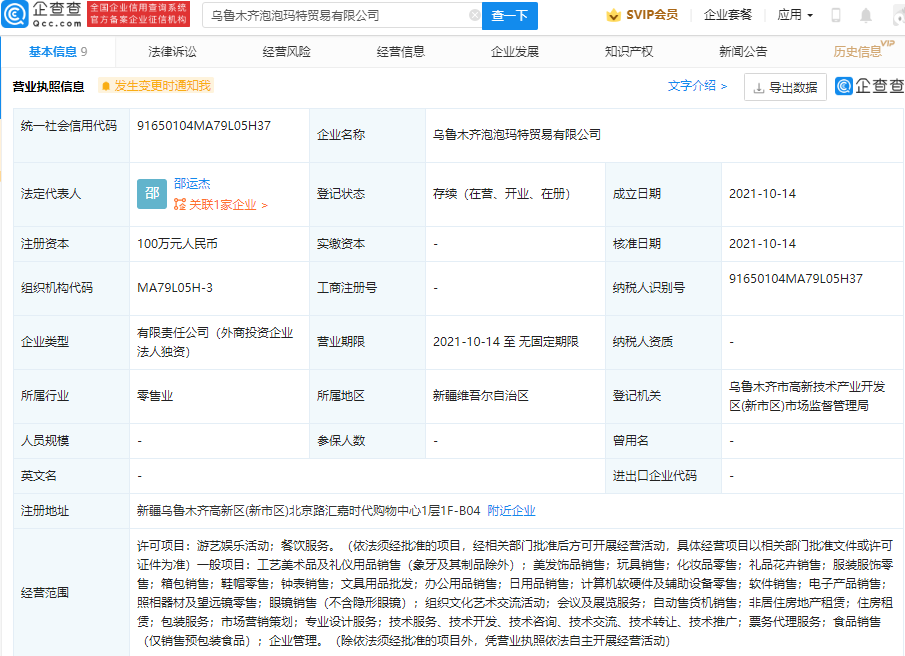Image resolution: width=905 pixels, height=656 pixels.
Task: Click the 导出数据 export button
Action: tap(785, 87)
